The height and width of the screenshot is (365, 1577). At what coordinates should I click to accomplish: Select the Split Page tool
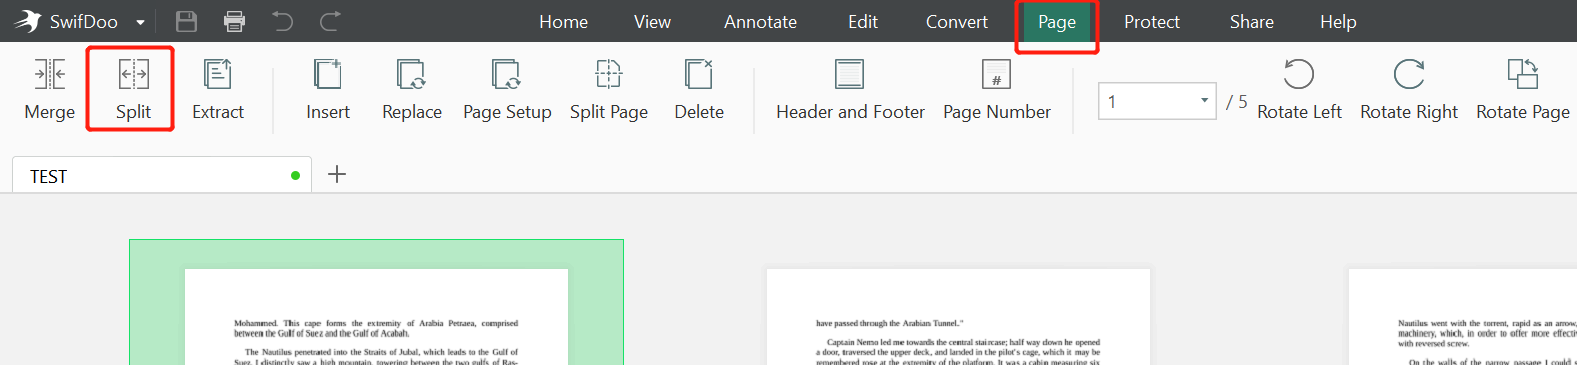[609, 88]
